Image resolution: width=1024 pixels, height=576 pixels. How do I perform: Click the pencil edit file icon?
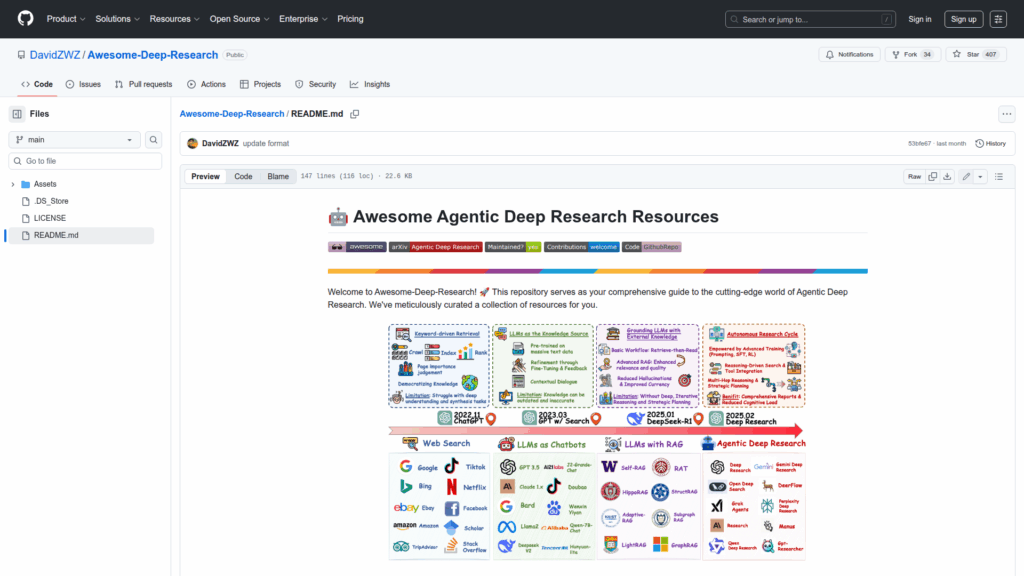[x=966, y=176]
